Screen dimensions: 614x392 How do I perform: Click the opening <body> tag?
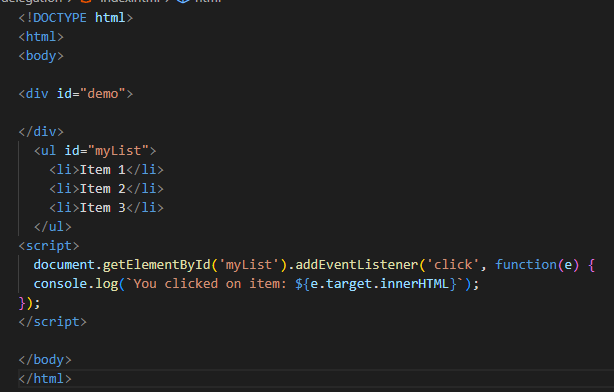(41, 56)
